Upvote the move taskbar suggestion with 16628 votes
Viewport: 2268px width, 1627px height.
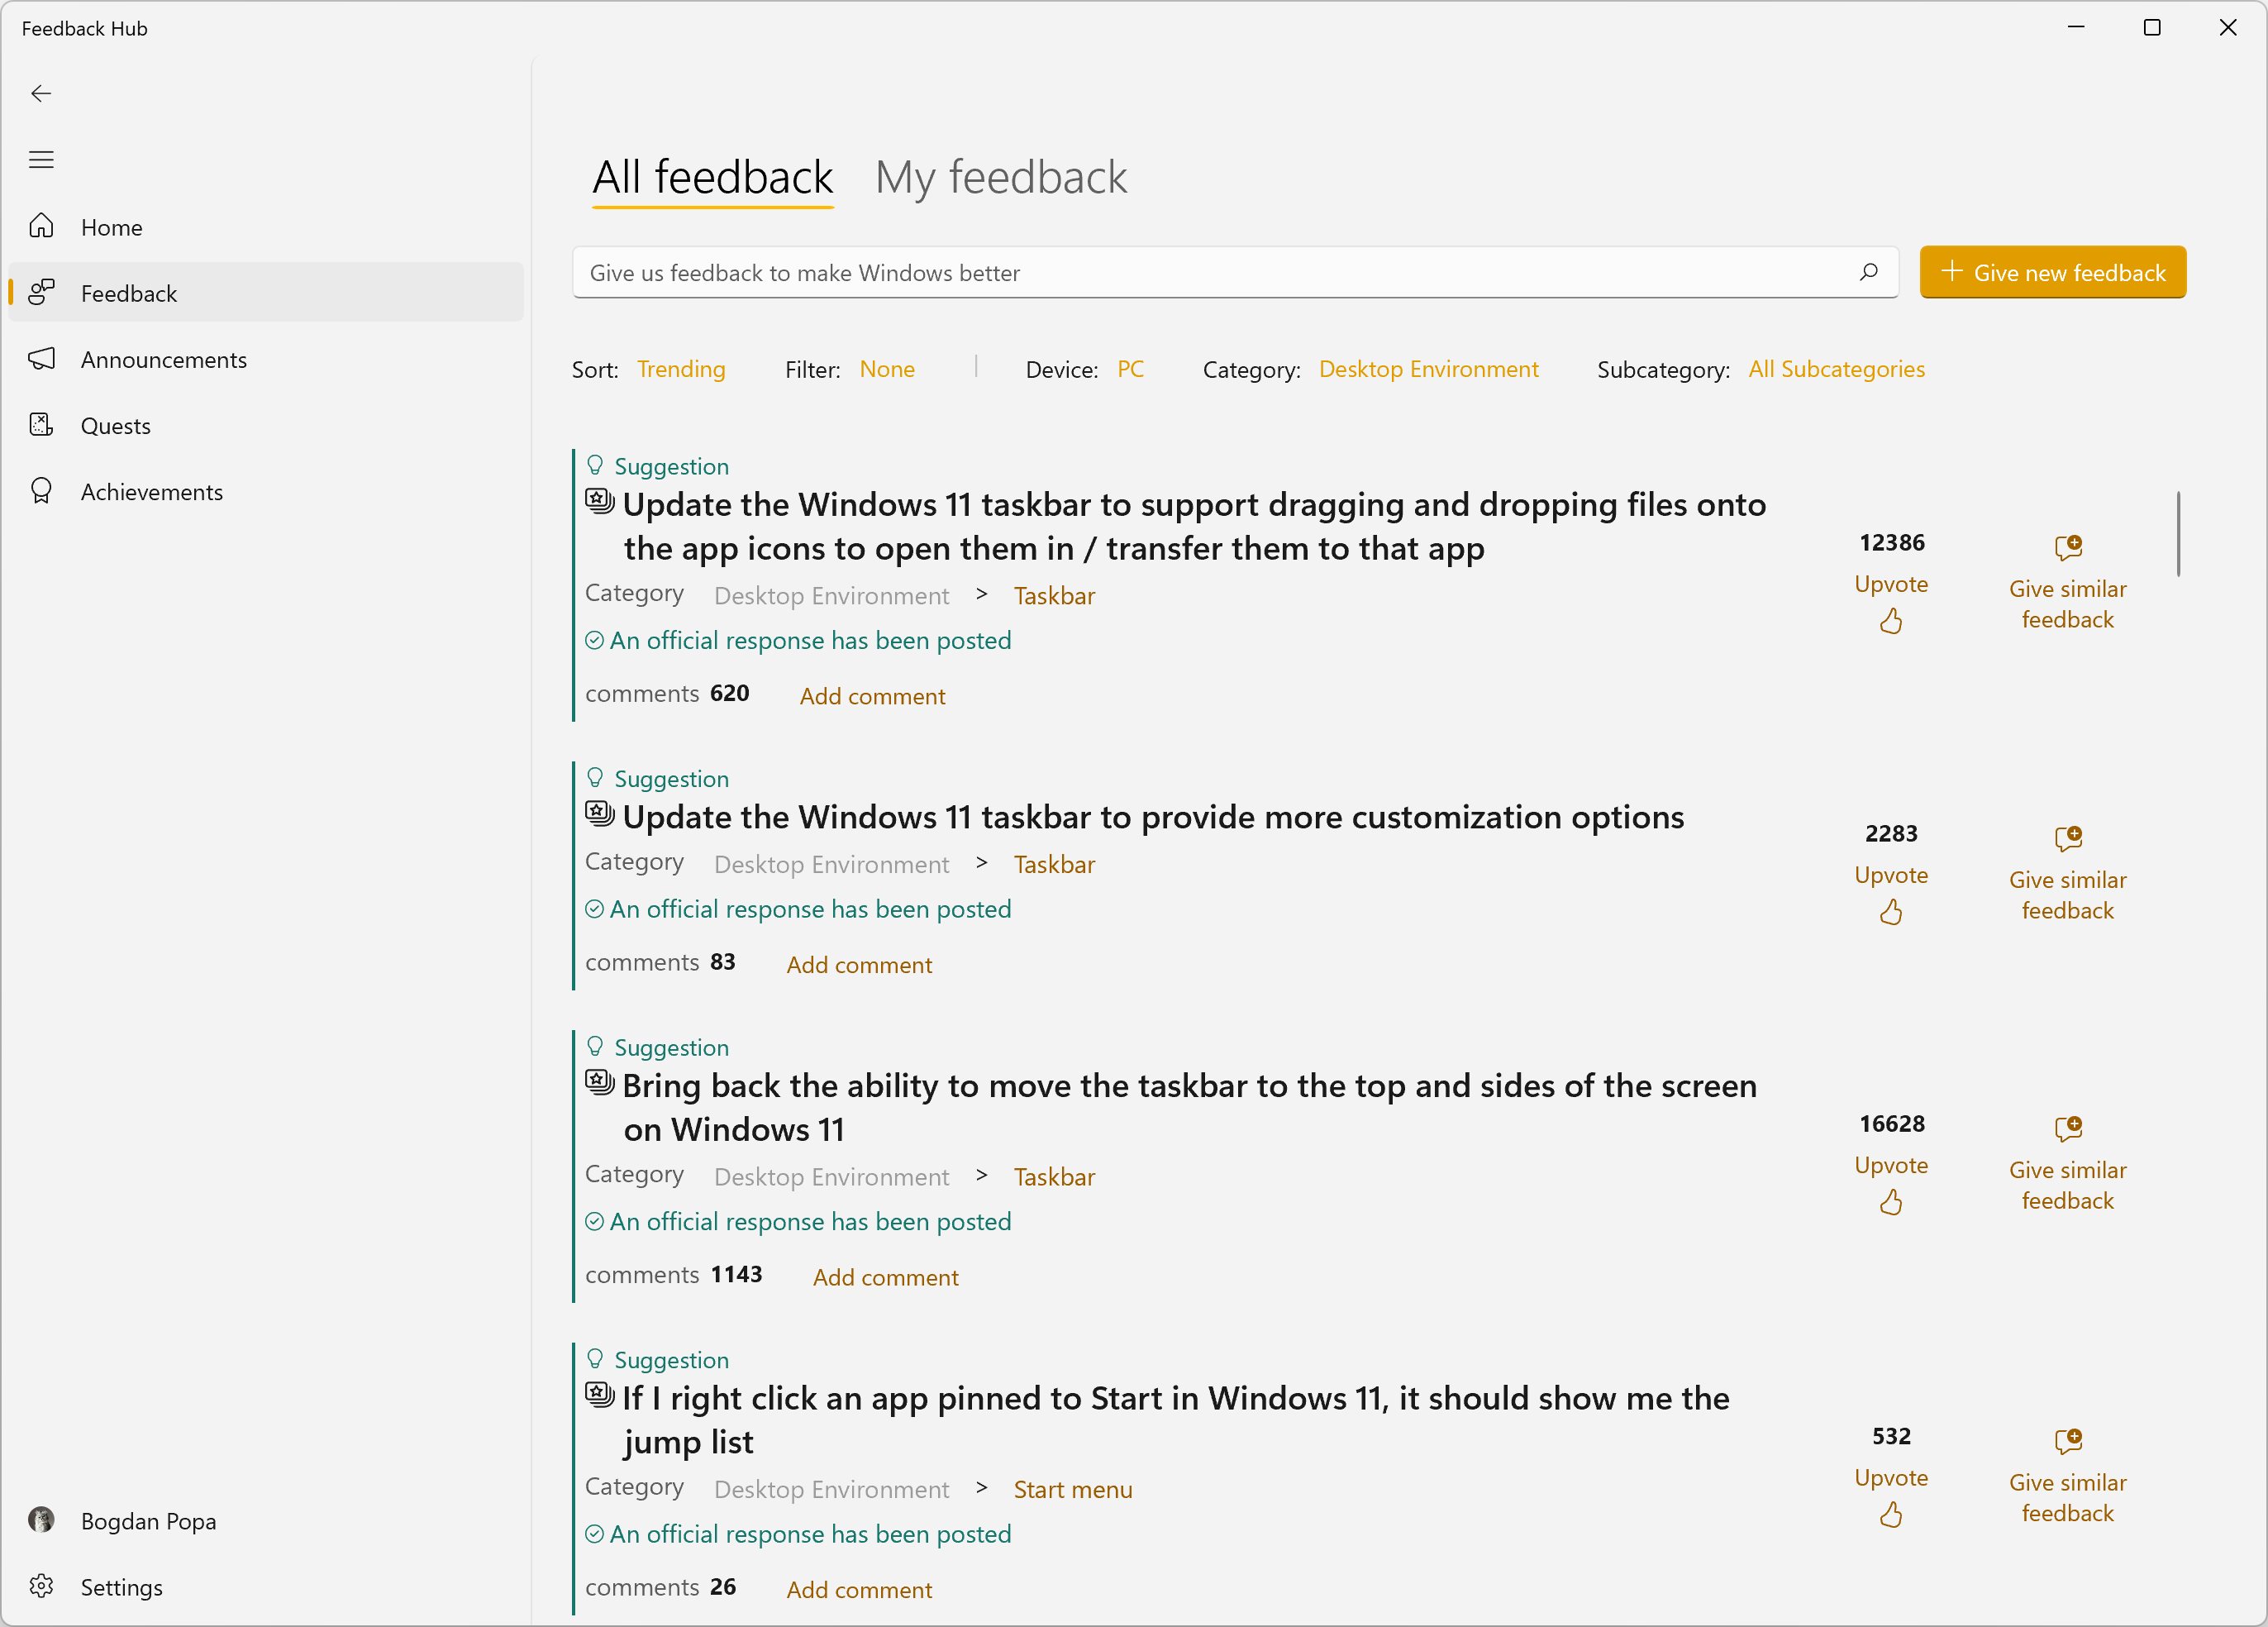1891,1201
